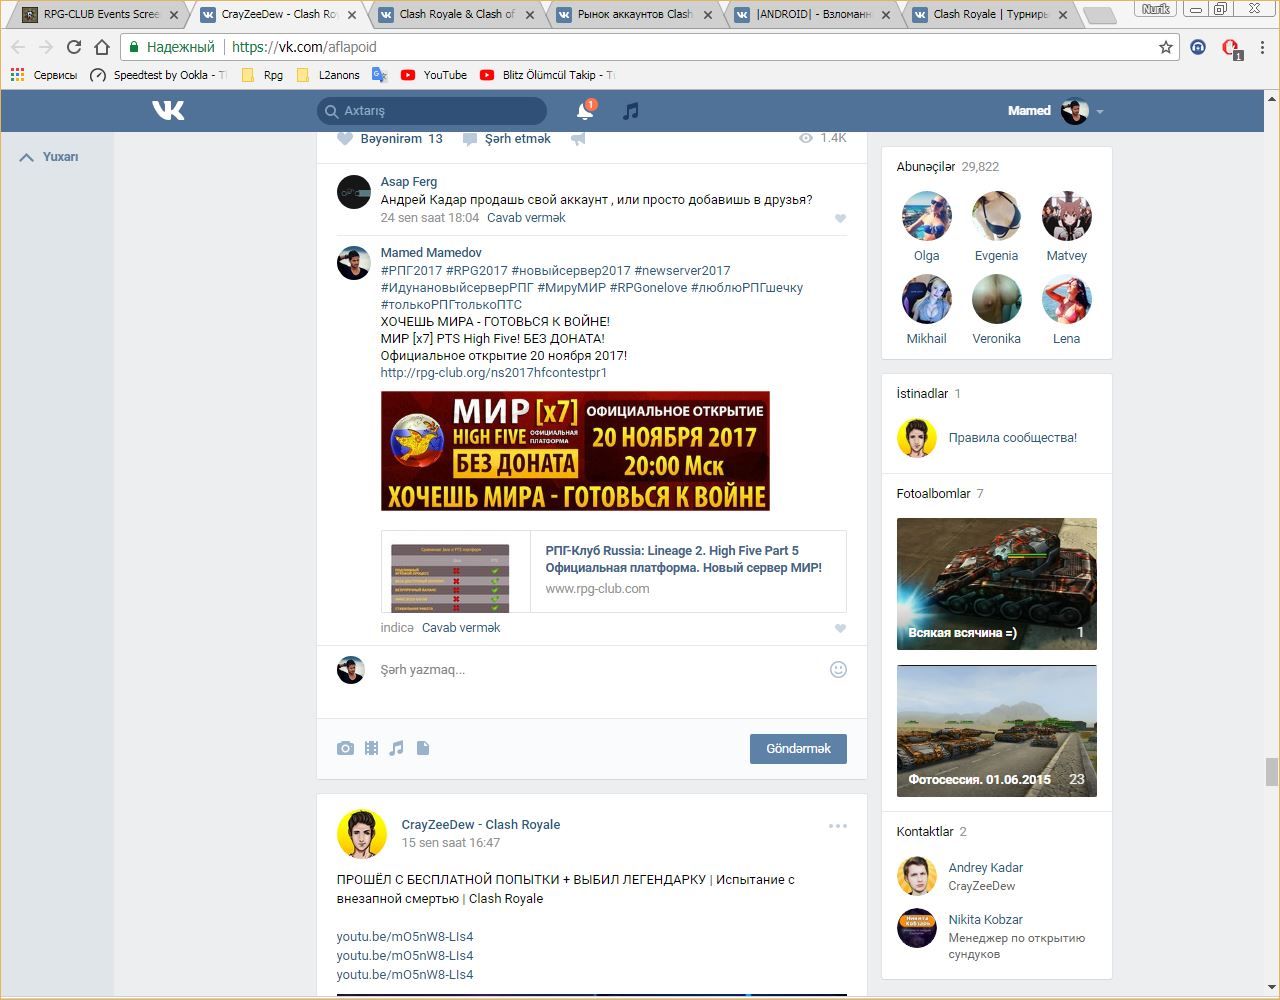This screenshot has width=1280, height=1000.
Task: Open Фотосессия 01.06.2015 album thumbnail
Action: 997,731
